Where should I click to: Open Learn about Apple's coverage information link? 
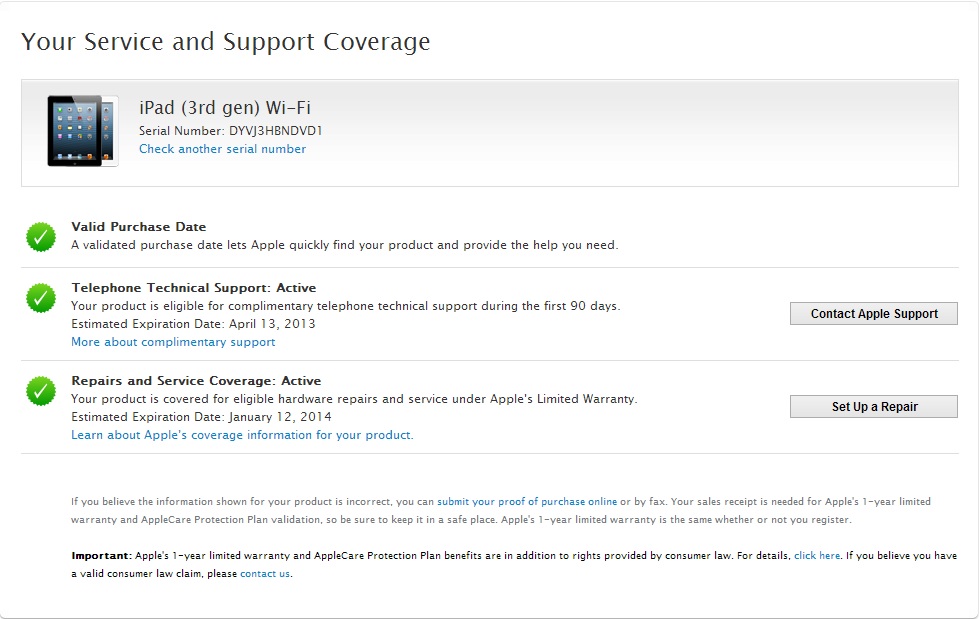click(242, 435)
